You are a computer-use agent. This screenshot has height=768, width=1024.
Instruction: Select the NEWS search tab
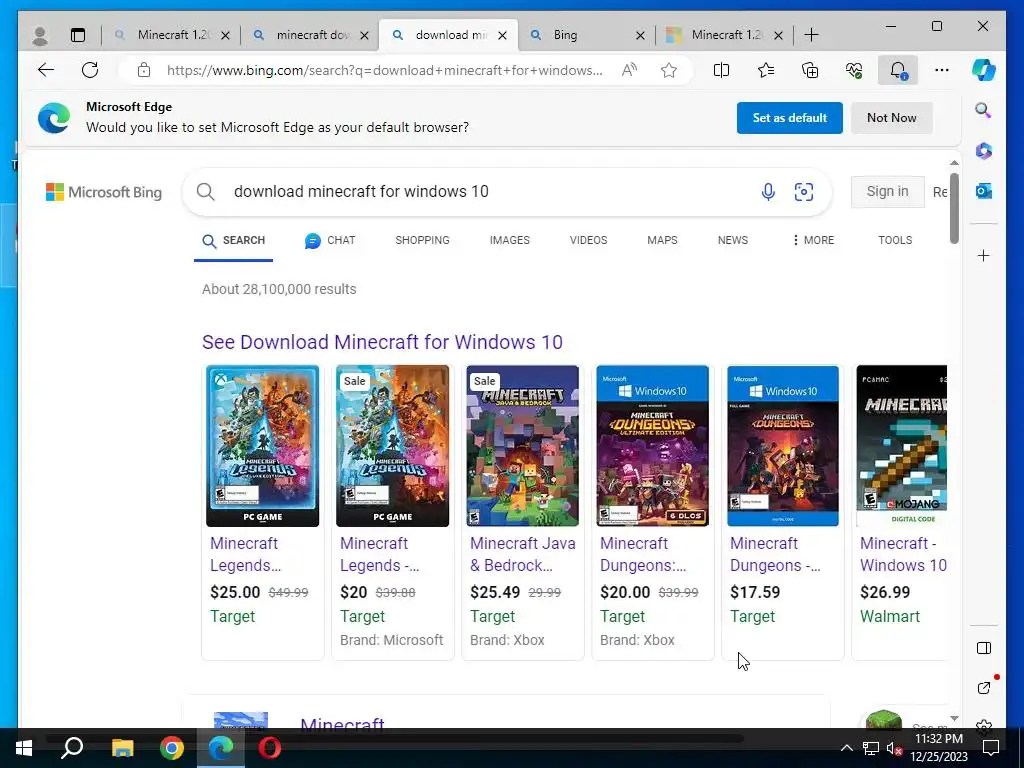(733, 240)
